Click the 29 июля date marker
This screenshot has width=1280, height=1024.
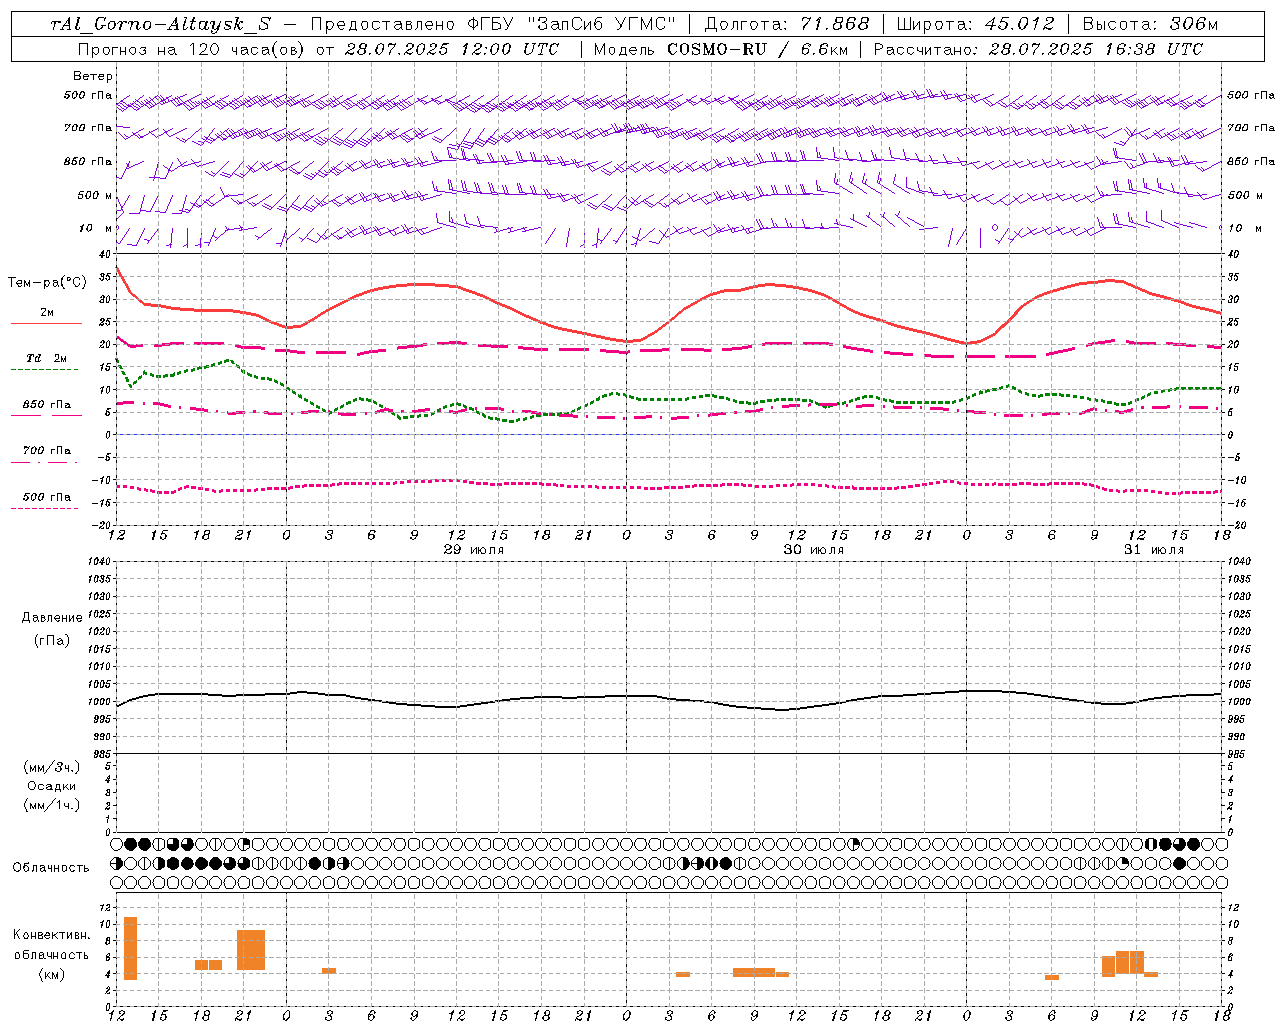coord(474,550)
